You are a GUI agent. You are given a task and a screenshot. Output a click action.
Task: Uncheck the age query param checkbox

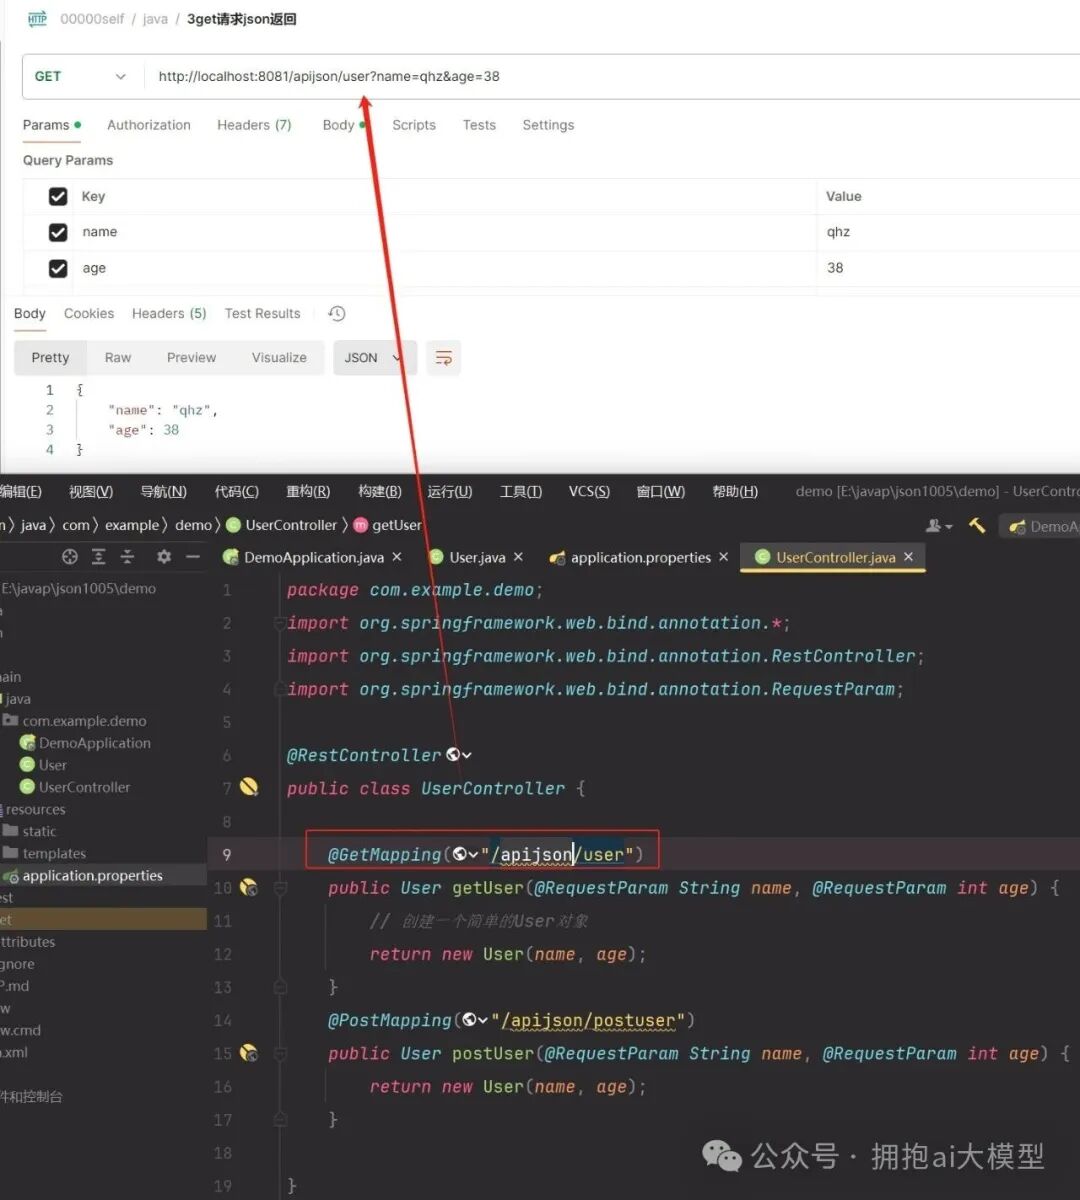point(58,268)
